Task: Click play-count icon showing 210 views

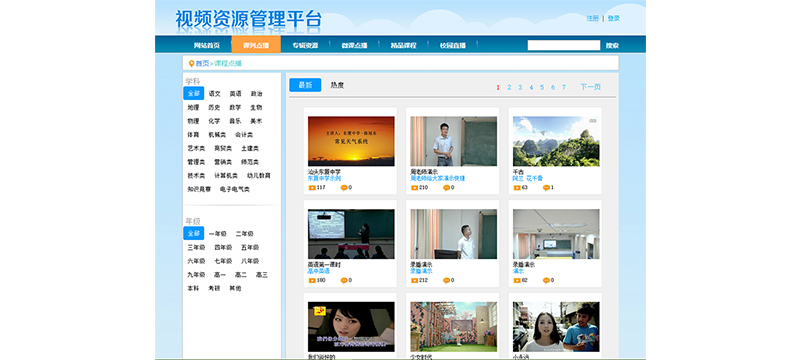Action: (414, 188)
